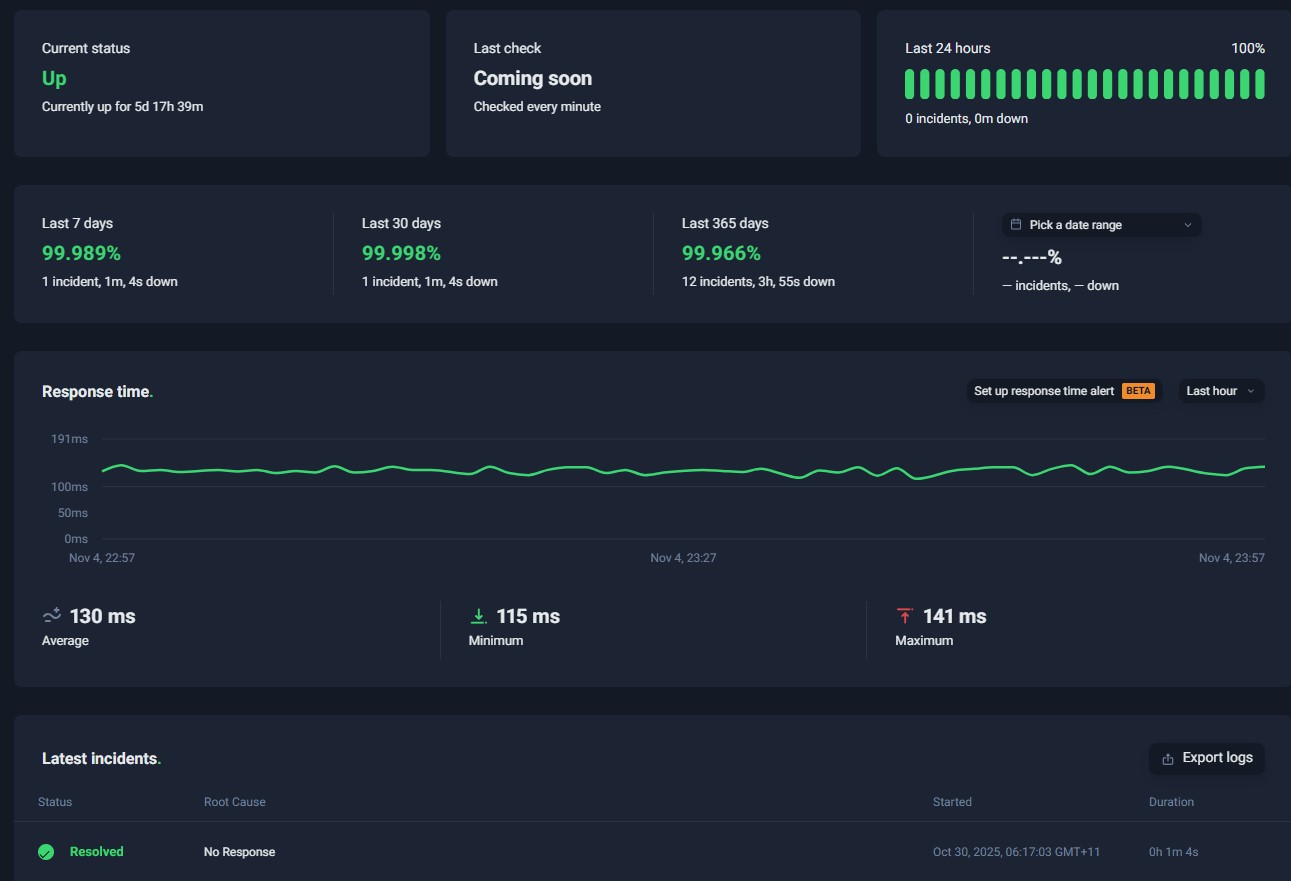Click the calendar icon in date range picker

click(x=1016, y=225)
